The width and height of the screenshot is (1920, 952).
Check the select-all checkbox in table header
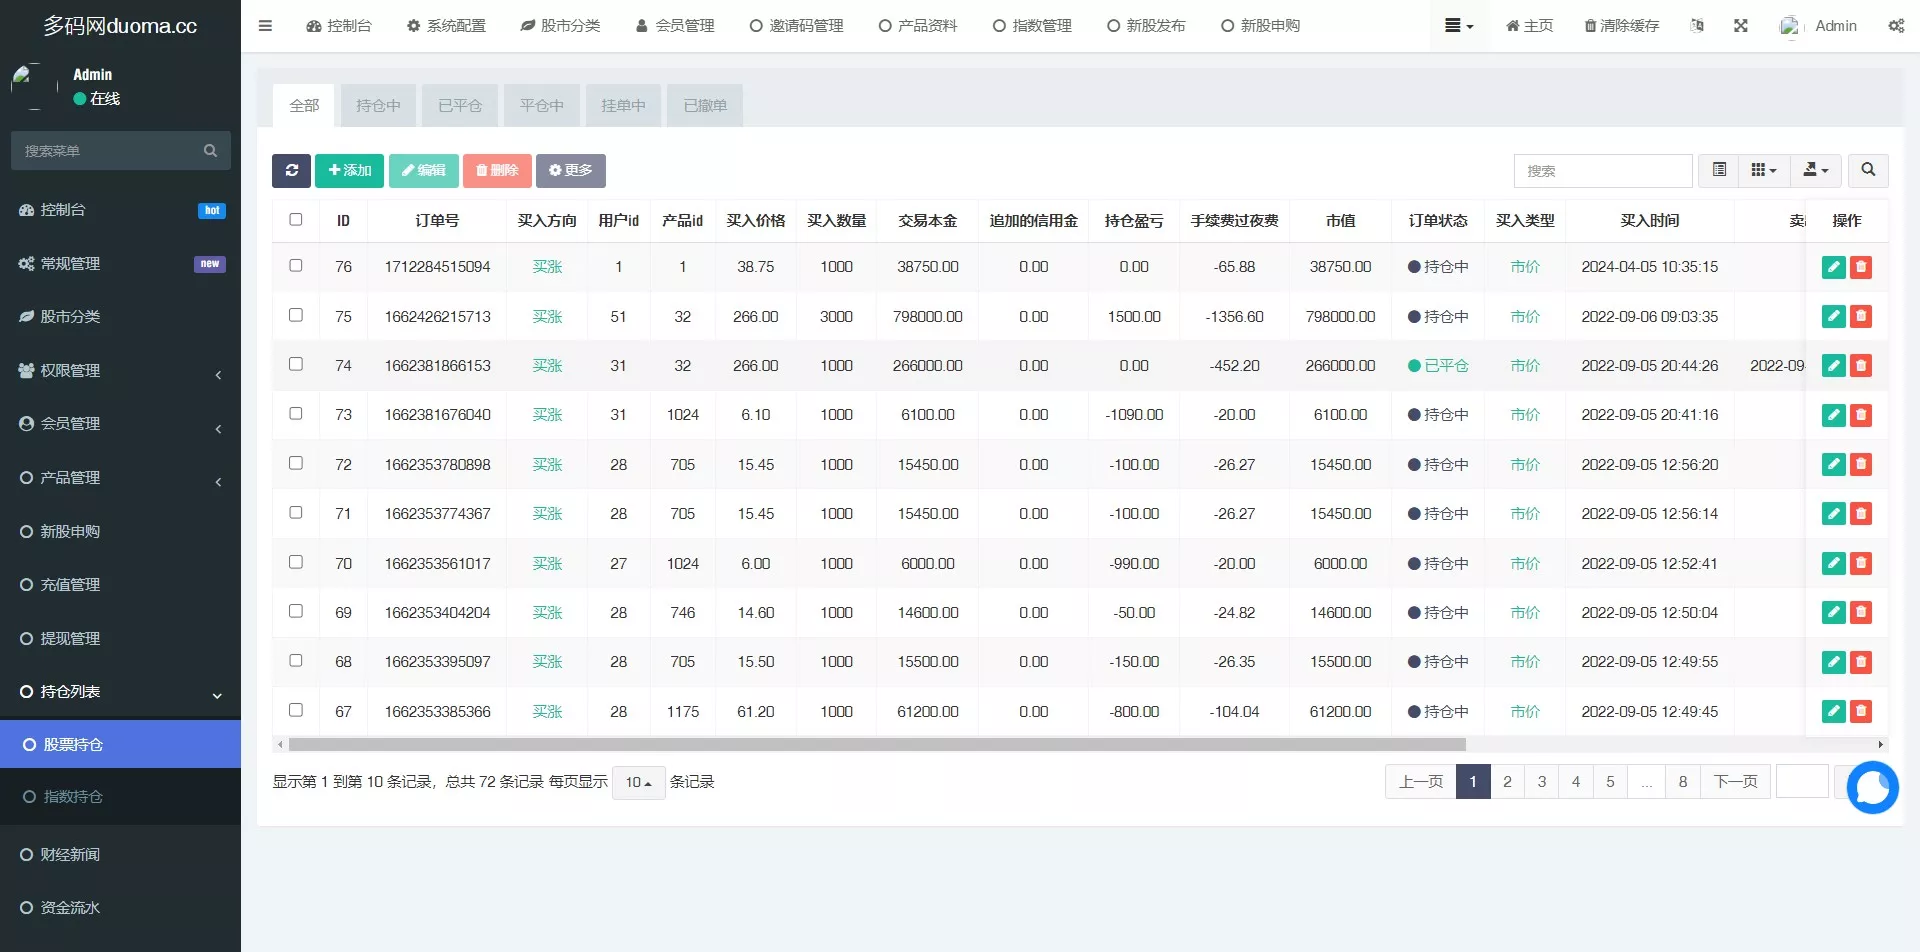[296, 220]
